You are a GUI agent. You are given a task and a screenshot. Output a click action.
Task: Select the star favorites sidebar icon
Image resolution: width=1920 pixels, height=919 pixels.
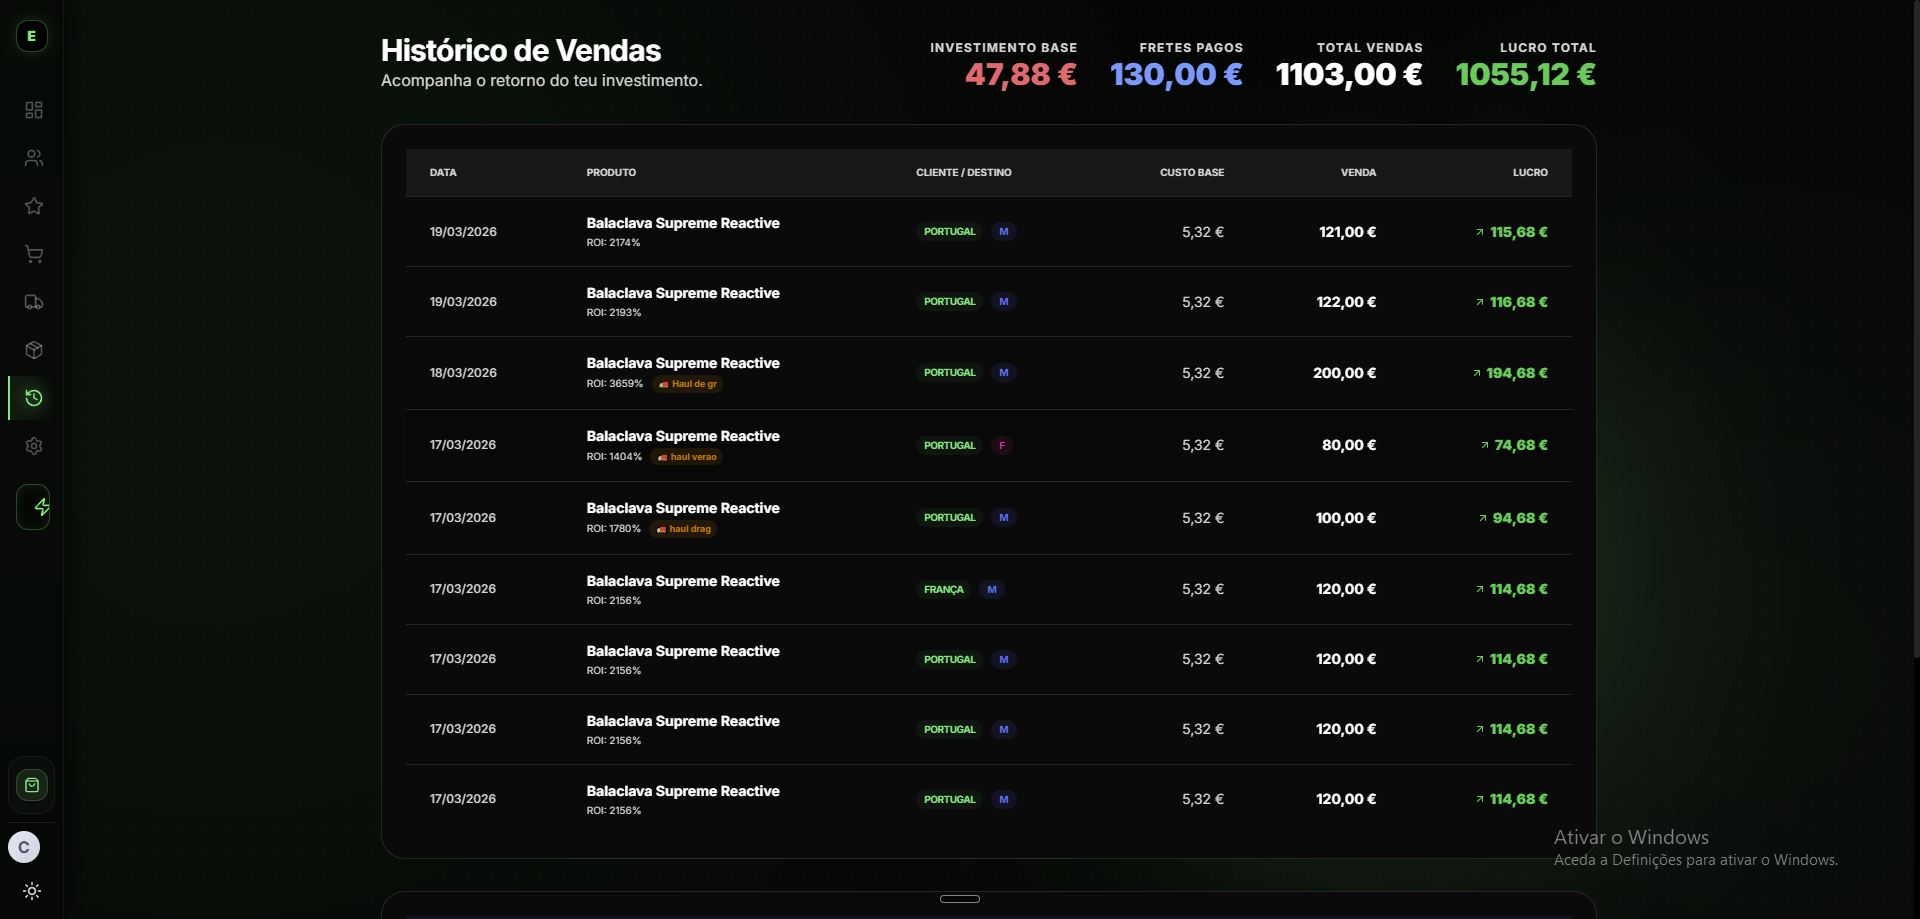click(34, 206)
